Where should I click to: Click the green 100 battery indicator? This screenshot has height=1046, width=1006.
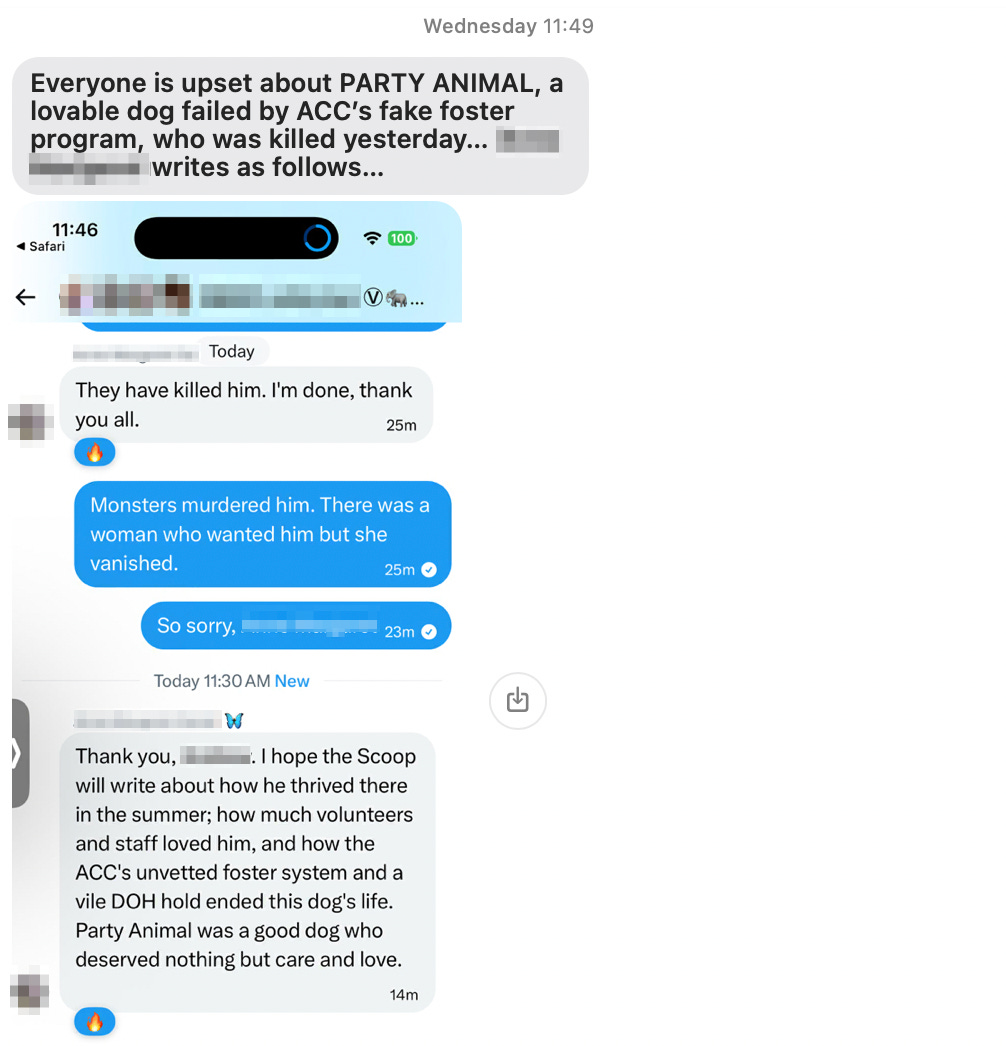coord(402,238)
